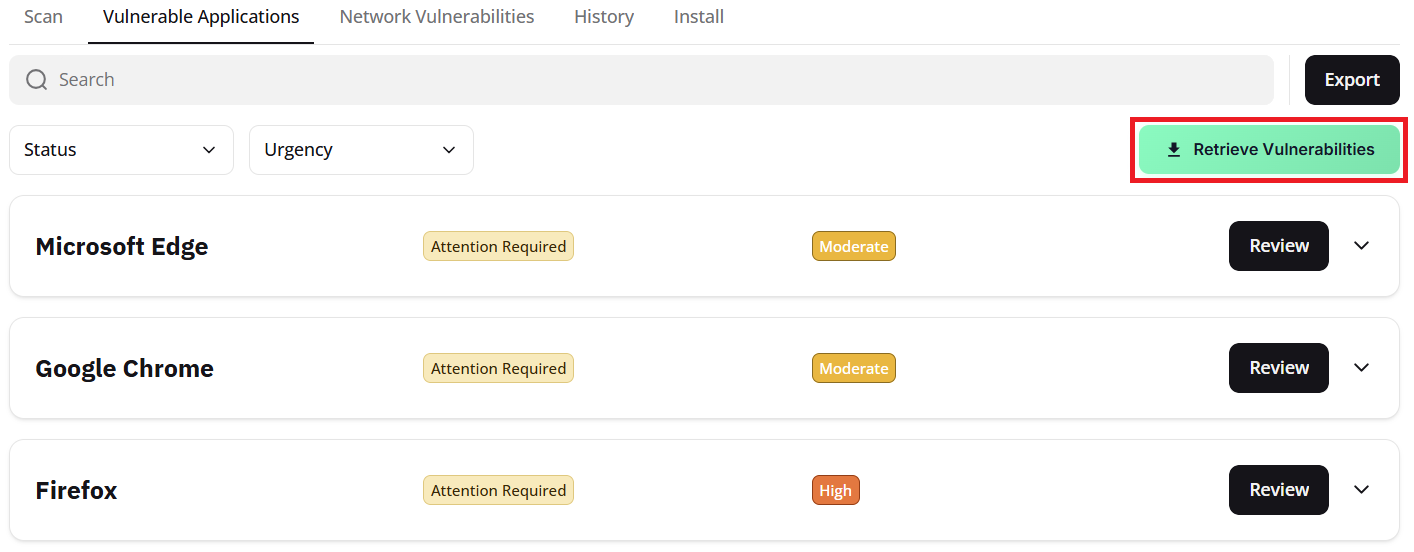Review the Microsoft Edge vulnerabilities
This screenshot has height=552, width=1414.
point(1278,246)
